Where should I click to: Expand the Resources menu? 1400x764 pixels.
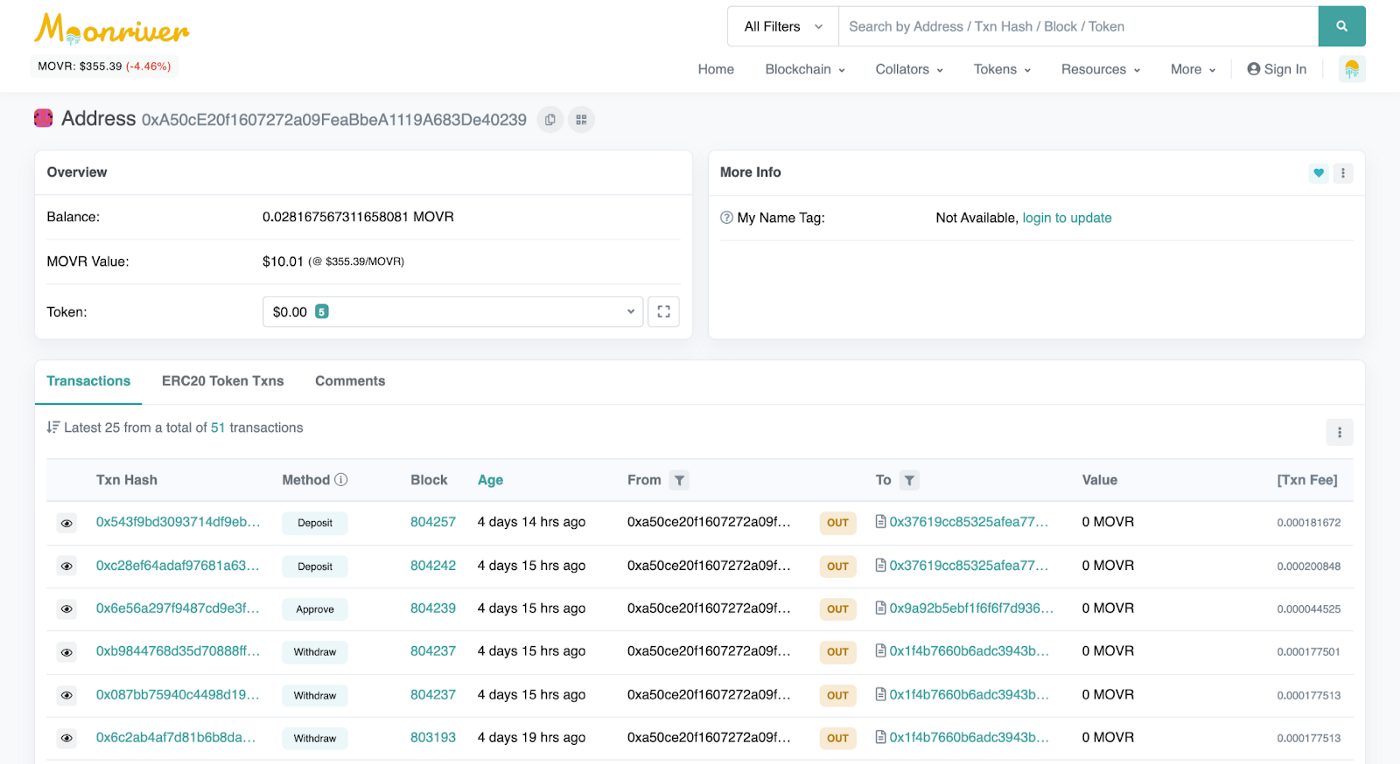point(1101,69)
